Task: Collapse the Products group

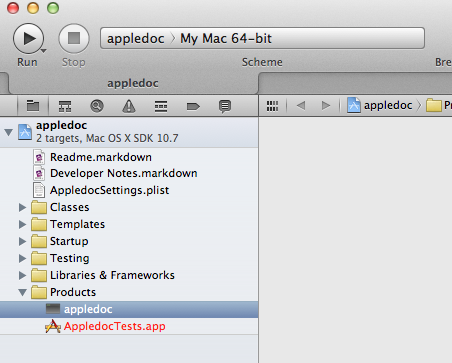Action: [22, 293]
